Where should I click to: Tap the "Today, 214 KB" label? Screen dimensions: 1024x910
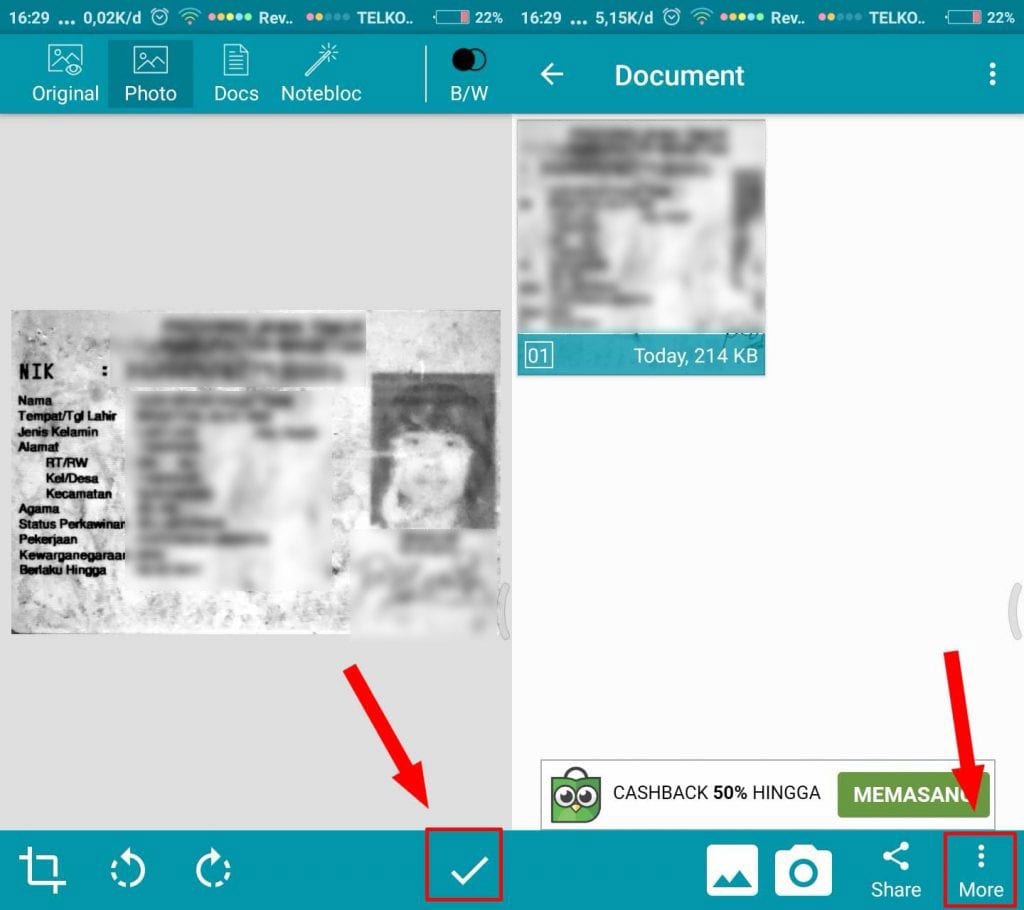[696, 355]
